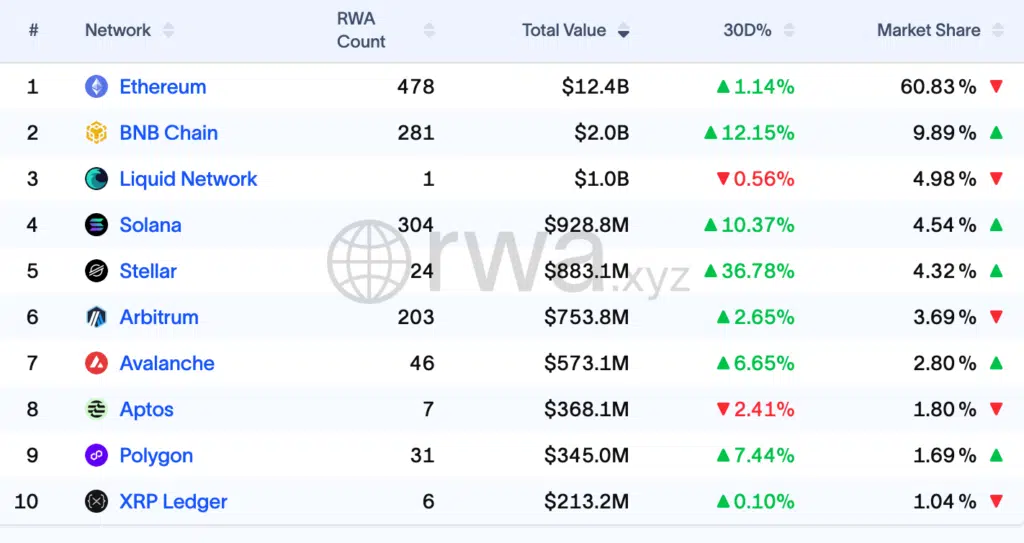Click the Avalanche logo icon
The image size is (1024, 543).
pyautogui.click(x=96, y=363)
